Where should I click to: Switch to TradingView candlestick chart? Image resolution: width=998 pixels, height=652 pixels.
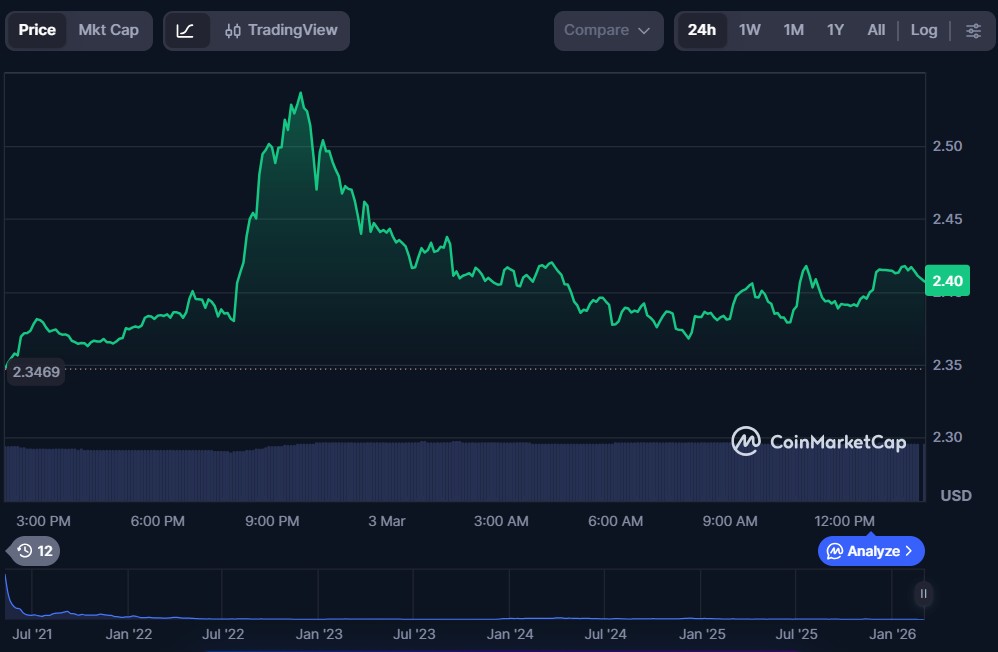pos(281,30)
